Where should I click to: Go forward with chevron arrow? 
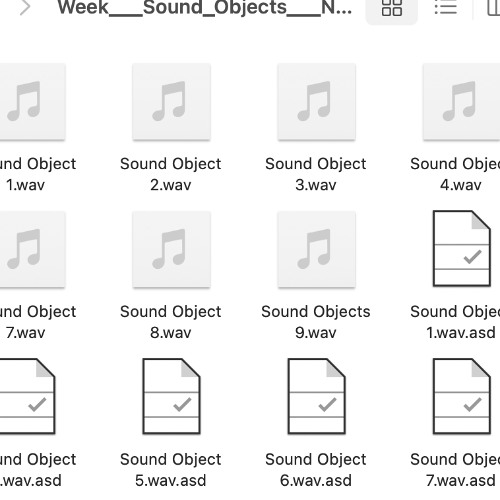click(x=25, y=8)
